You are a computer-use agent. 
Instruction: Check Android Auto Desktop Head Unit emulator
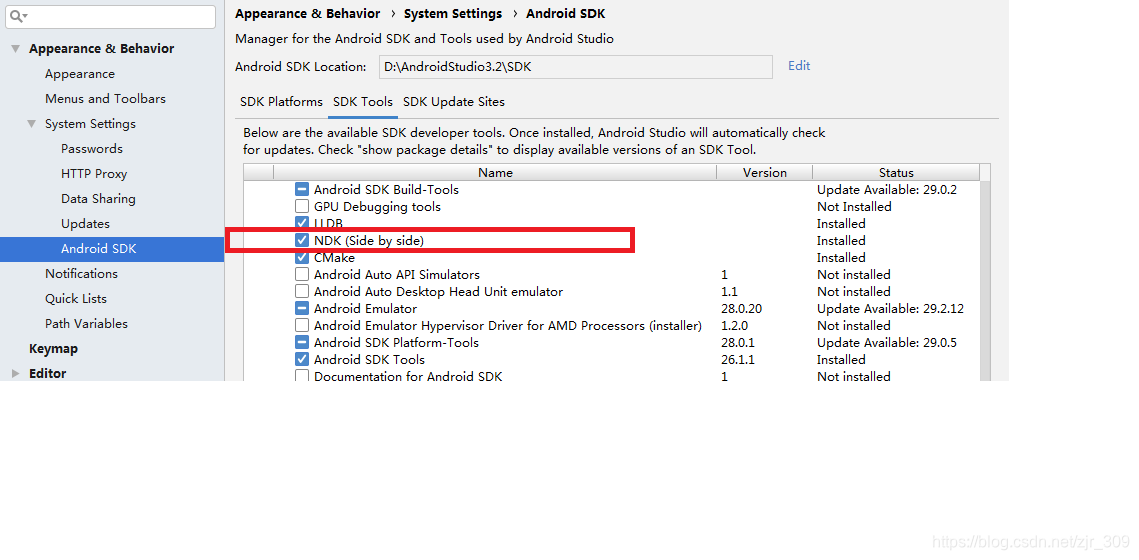coord(302,292)
